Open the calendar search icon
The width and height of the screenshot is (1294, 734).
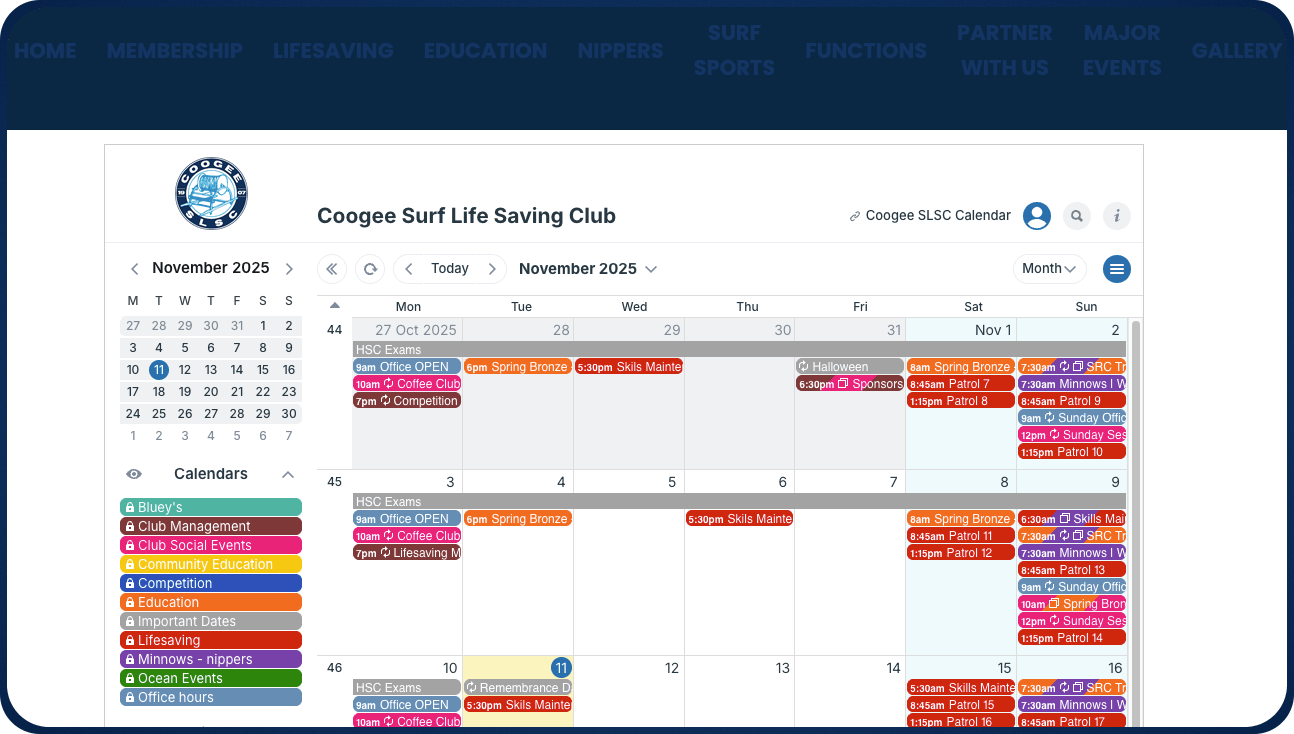pos(1077,215)
